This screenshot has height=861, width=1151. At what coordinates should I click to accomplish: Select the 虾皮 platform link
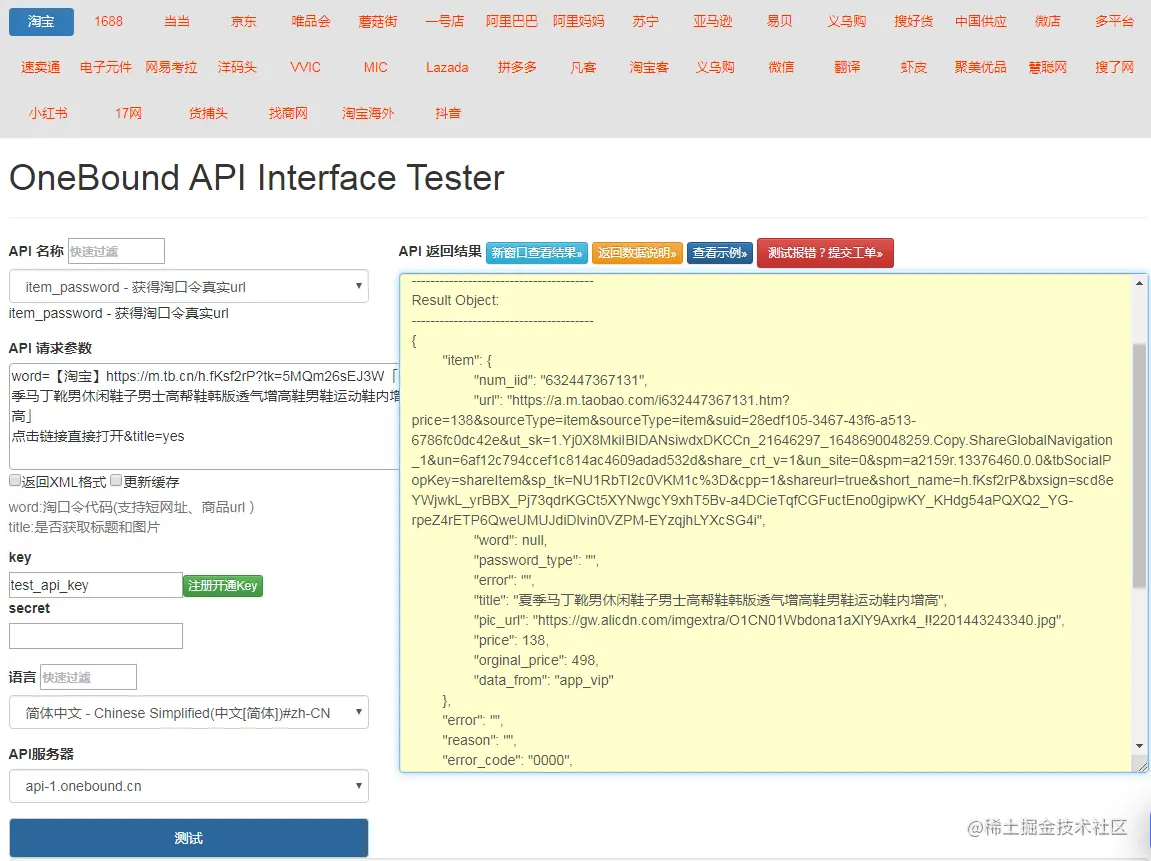[914, 68]
